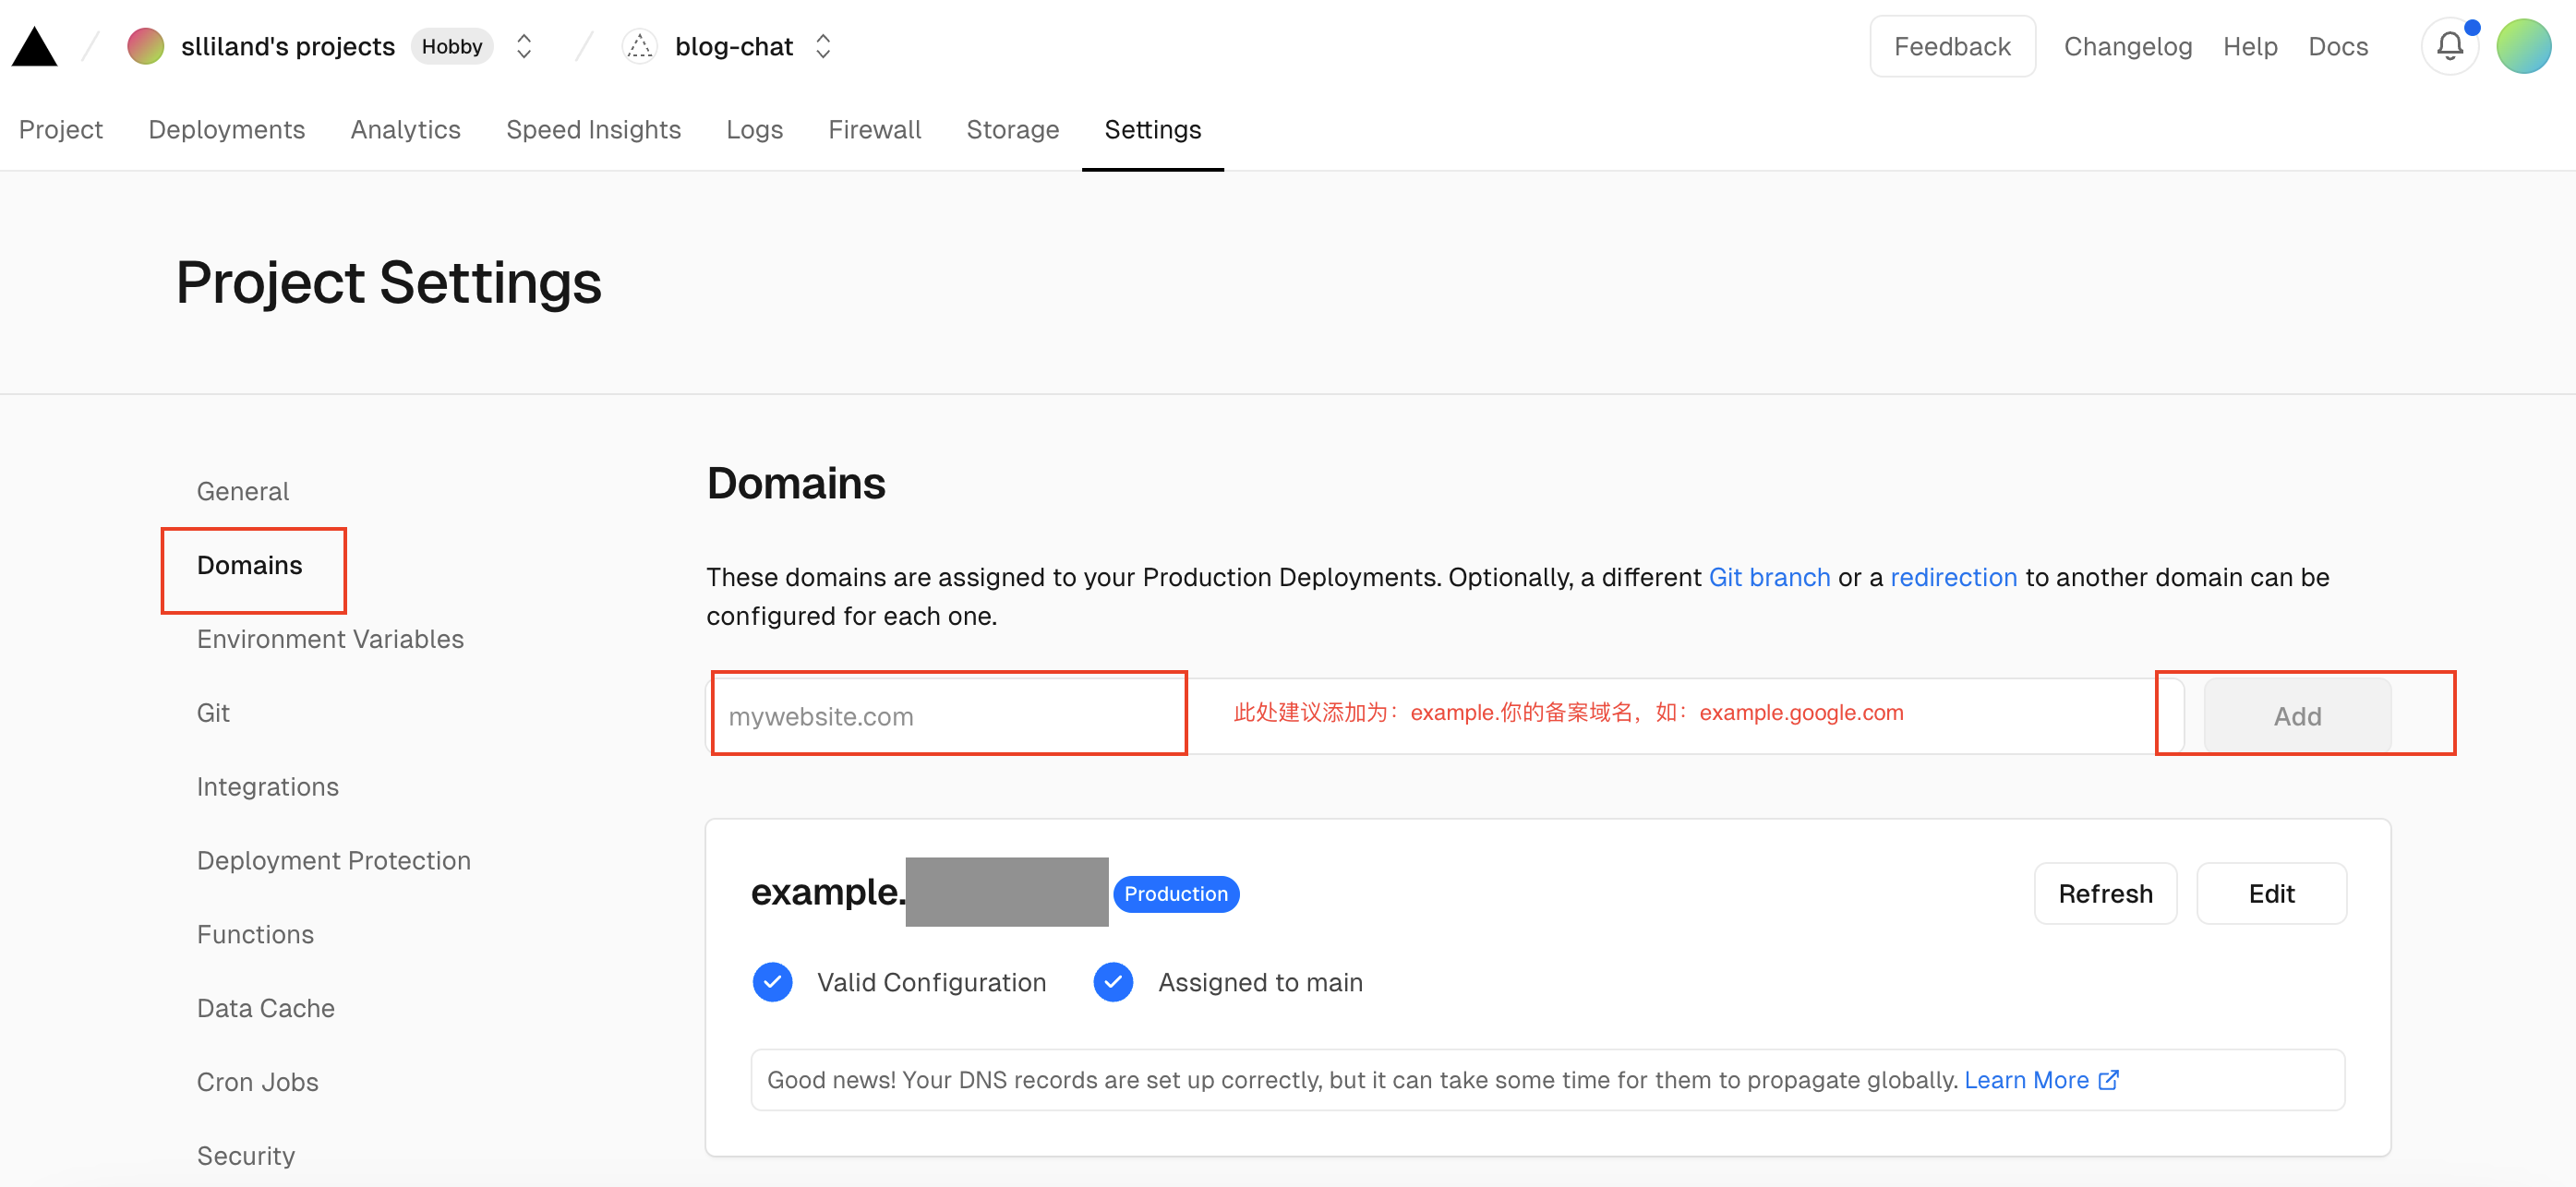The height and width of the screenshot is (1187, 2576).
Task: Follow the Git branch link
Action: (x=1769, y=577)
